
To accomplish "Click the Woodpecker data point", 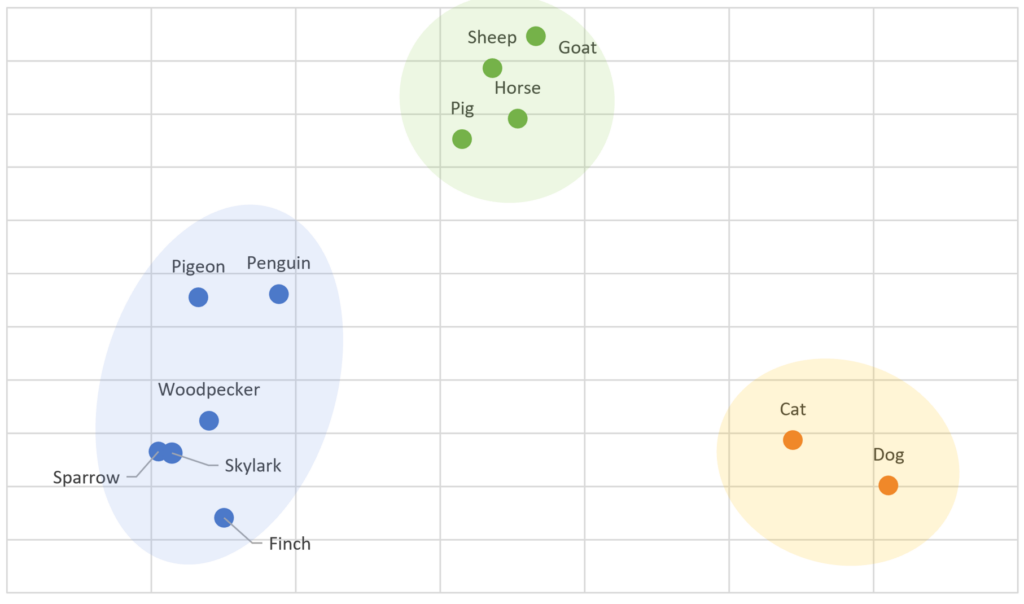I will point(209,421).
